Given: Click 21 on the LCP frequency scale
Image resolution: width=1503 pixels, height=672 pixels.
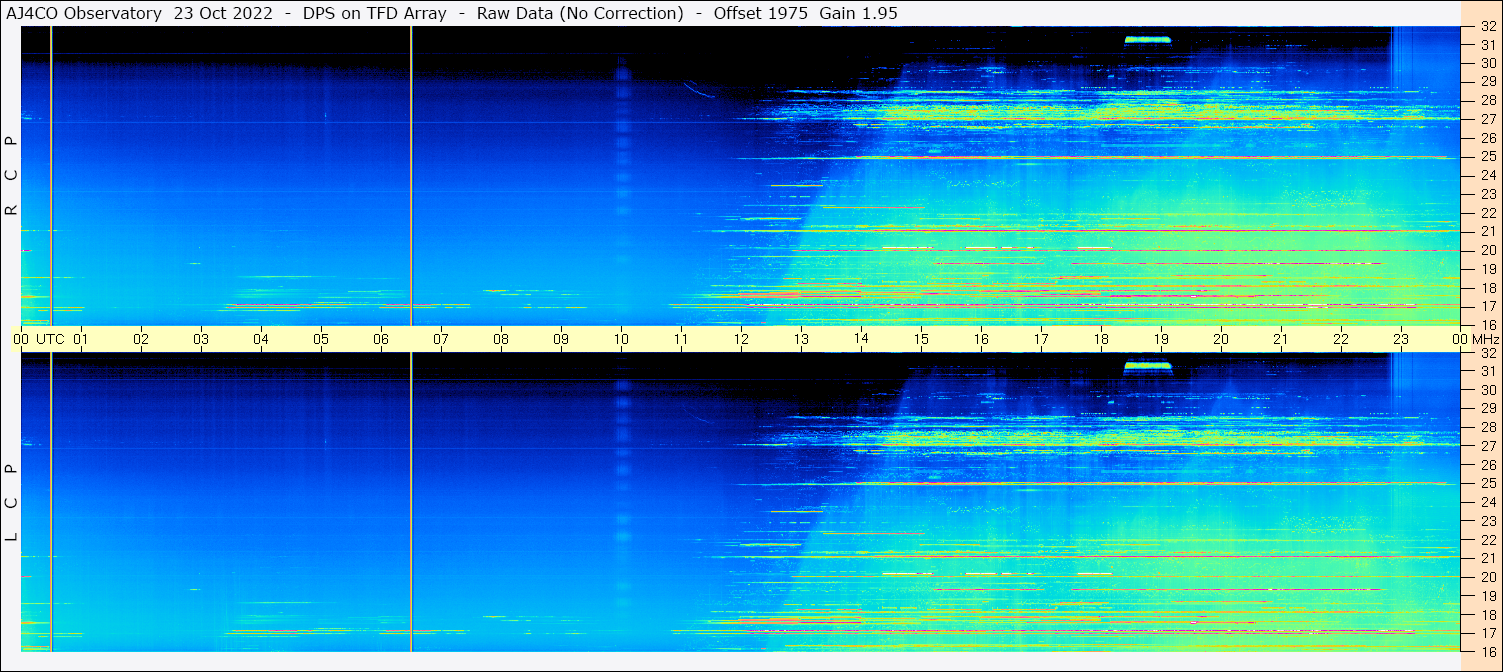Looking at the screenshot, I should pos(1487,558).
